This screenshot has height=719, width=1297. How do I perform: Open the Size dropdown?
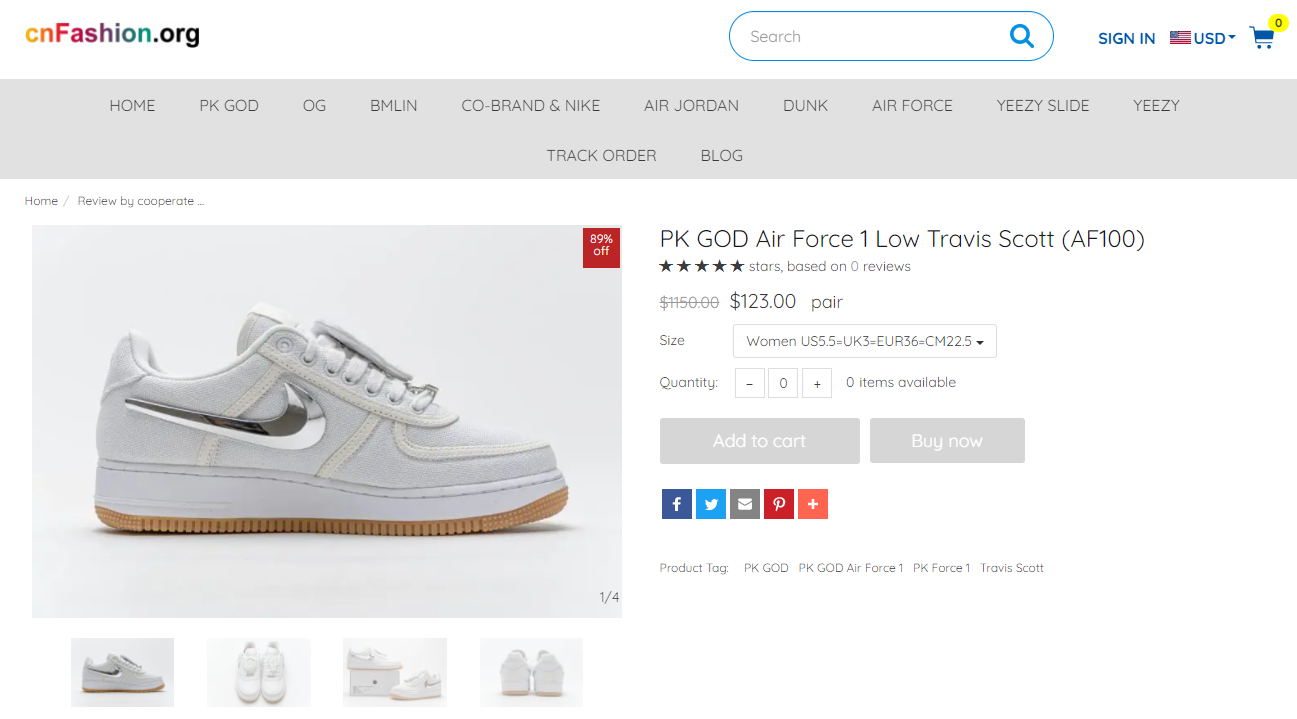click(x=864, y=341)
